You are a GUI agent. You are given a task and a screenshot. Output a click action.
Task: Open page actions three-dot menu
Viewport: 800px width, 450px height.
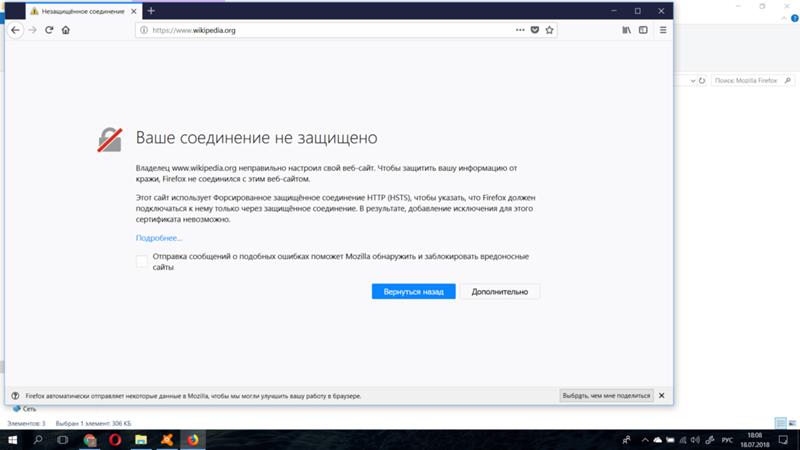coord(520,30)
